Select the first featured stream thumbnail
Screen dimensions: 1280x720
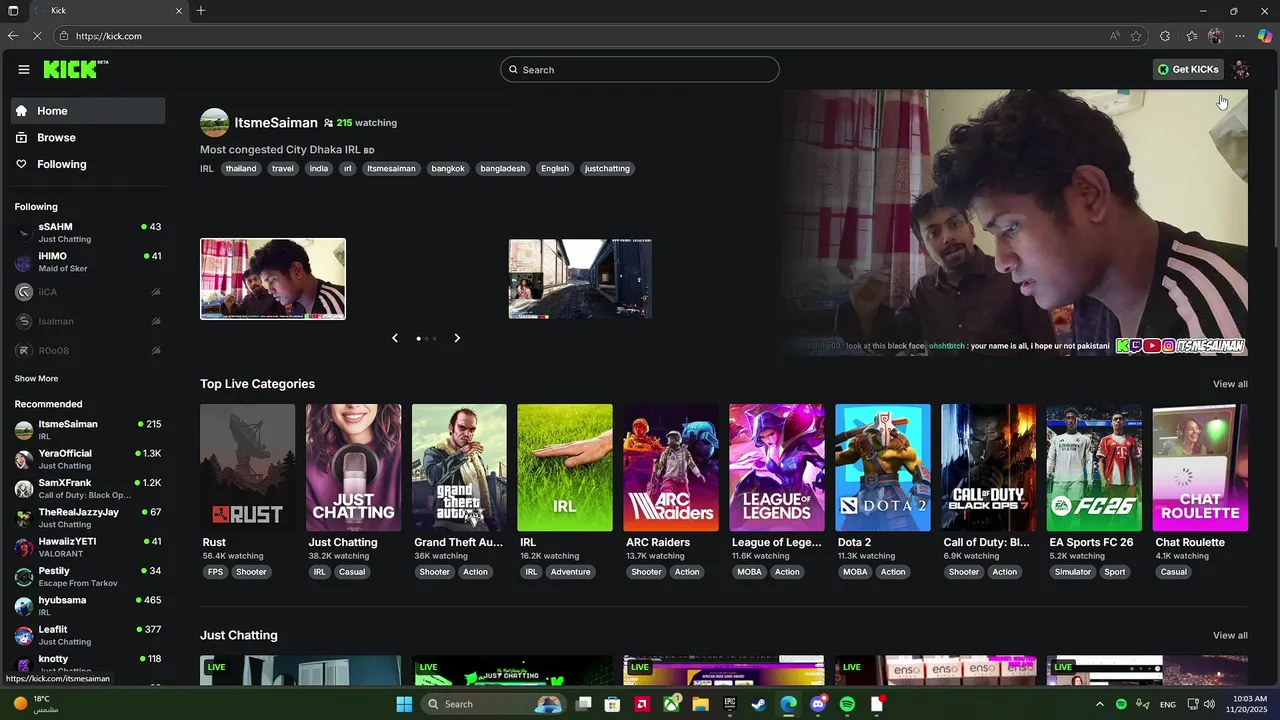pos(273,279)
